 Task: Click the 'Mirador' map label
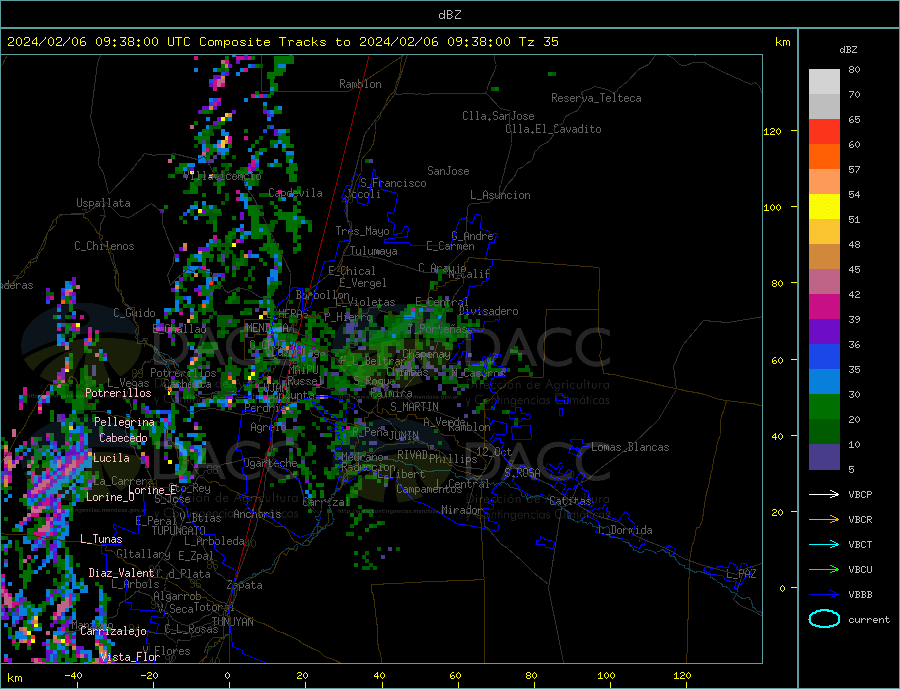(462, 510)
